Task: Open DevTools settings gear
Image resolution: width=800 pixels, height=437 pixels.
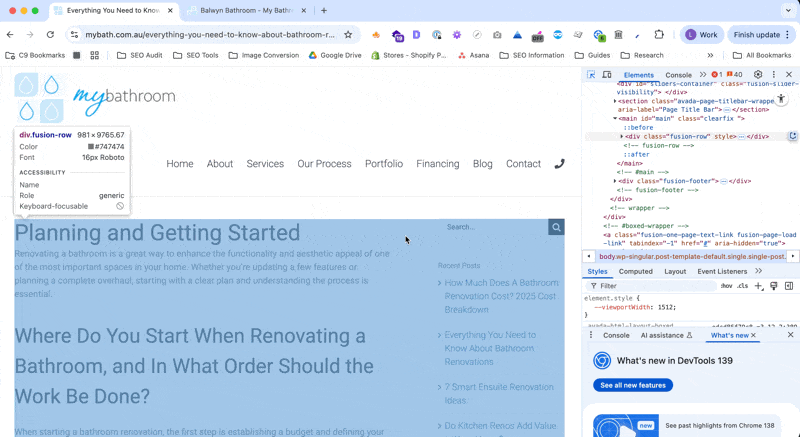Action: click(x=757, y=75)
